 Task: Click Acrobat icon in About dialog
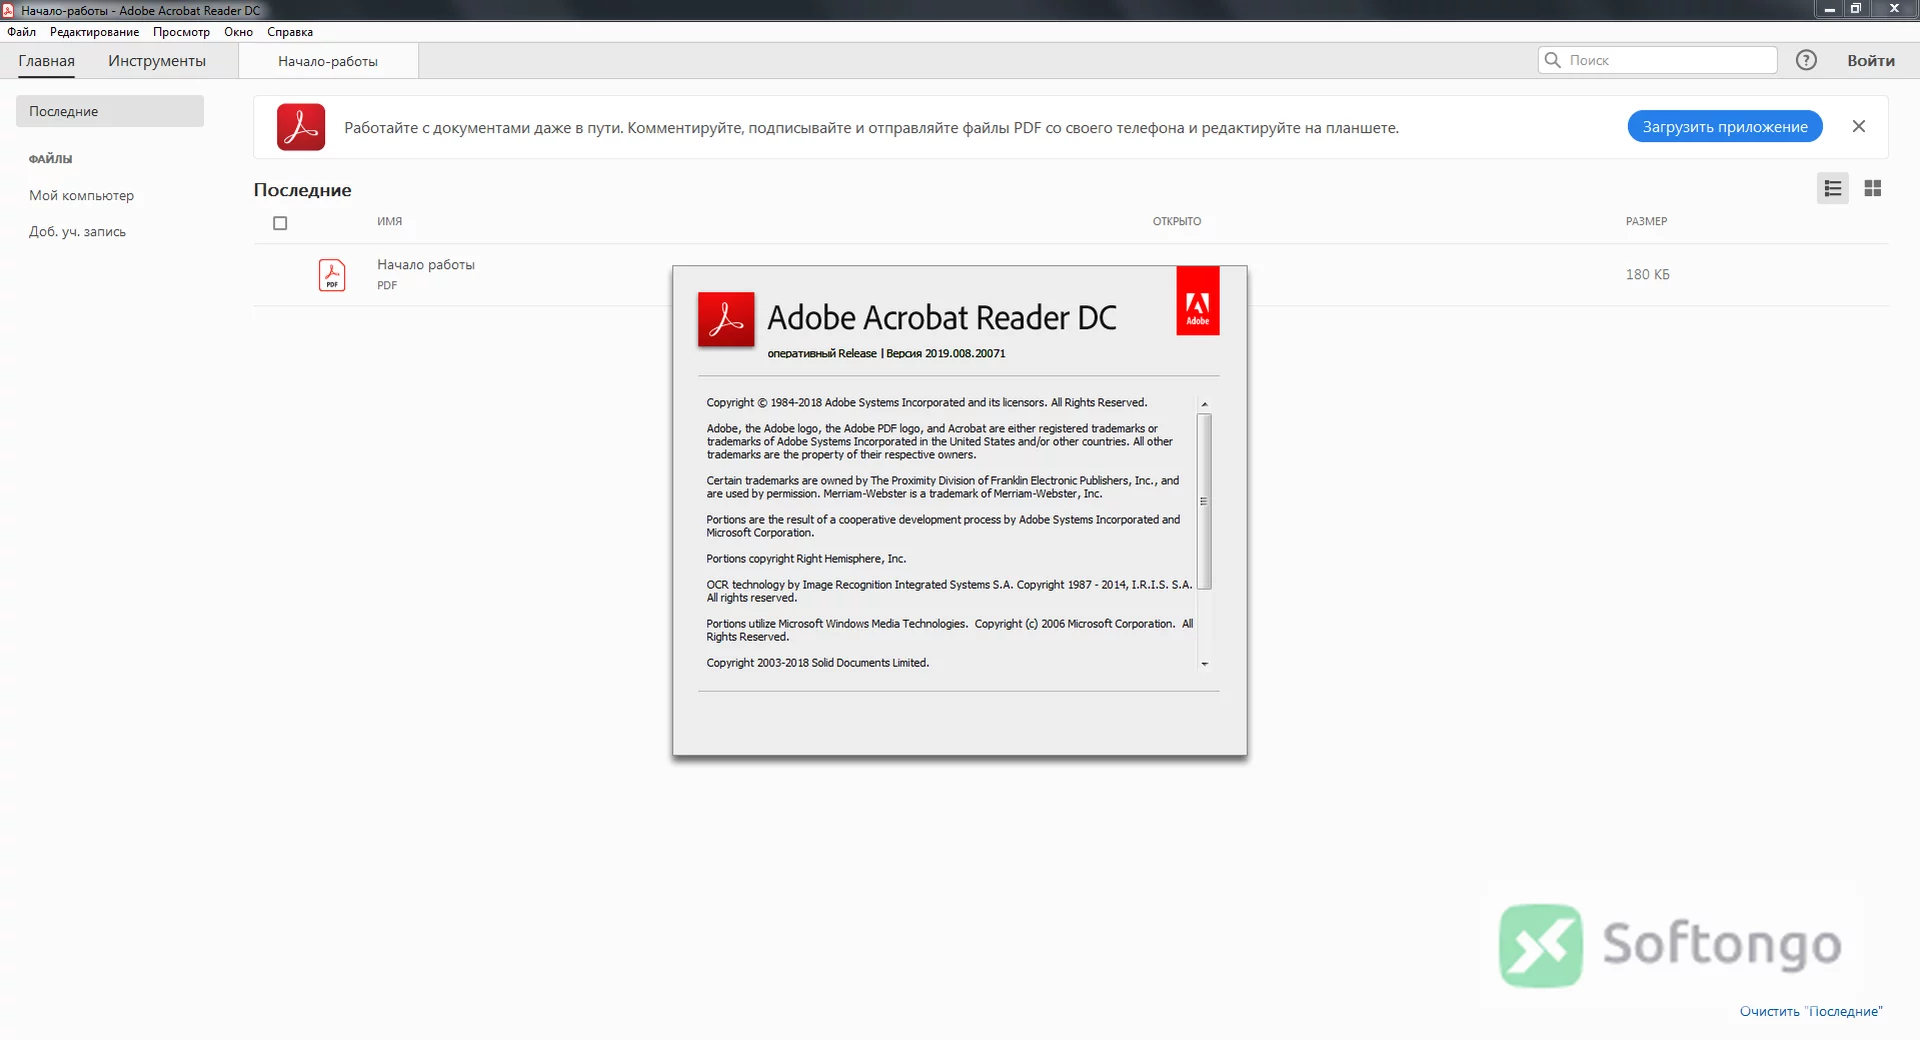(726, 319)
